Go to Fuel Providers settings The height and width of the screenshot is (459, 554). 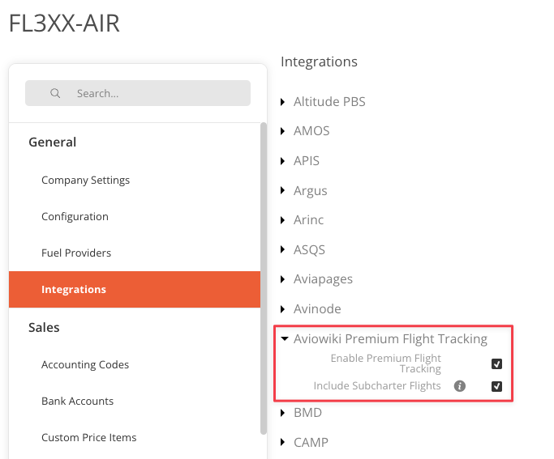click(76, 253)
